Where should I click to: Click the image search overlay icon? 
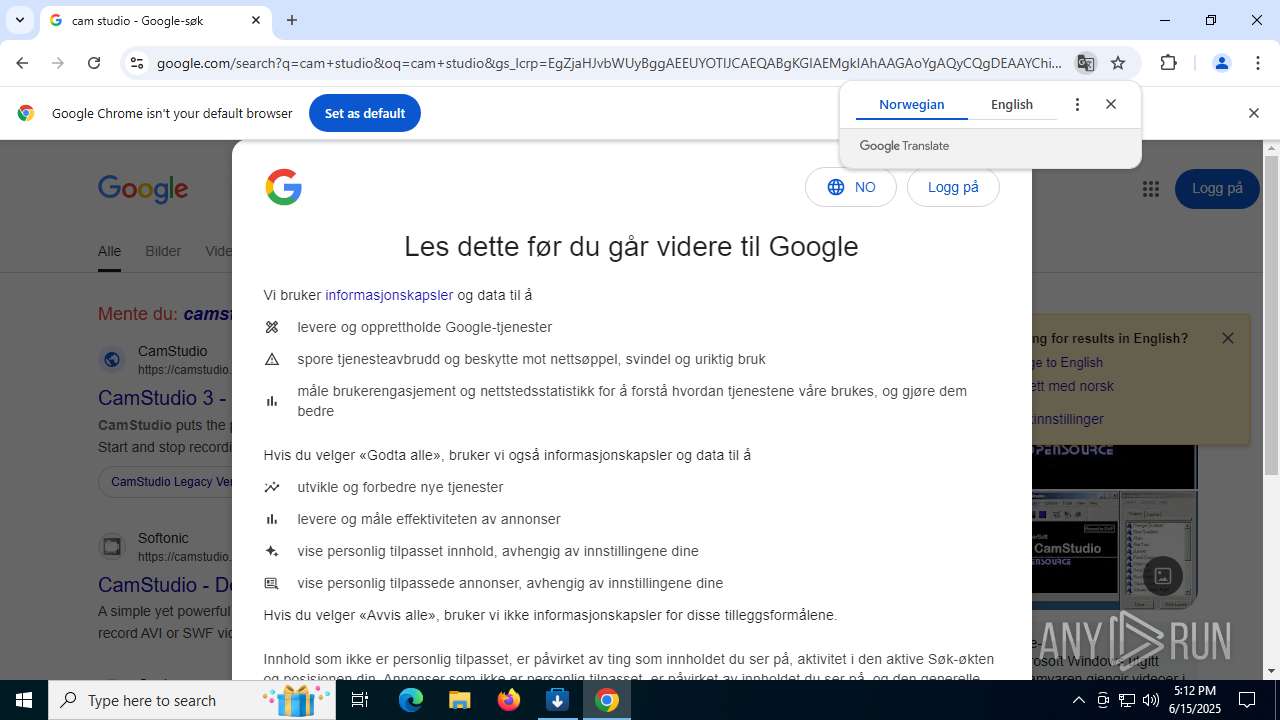[x=1163, y=576]
